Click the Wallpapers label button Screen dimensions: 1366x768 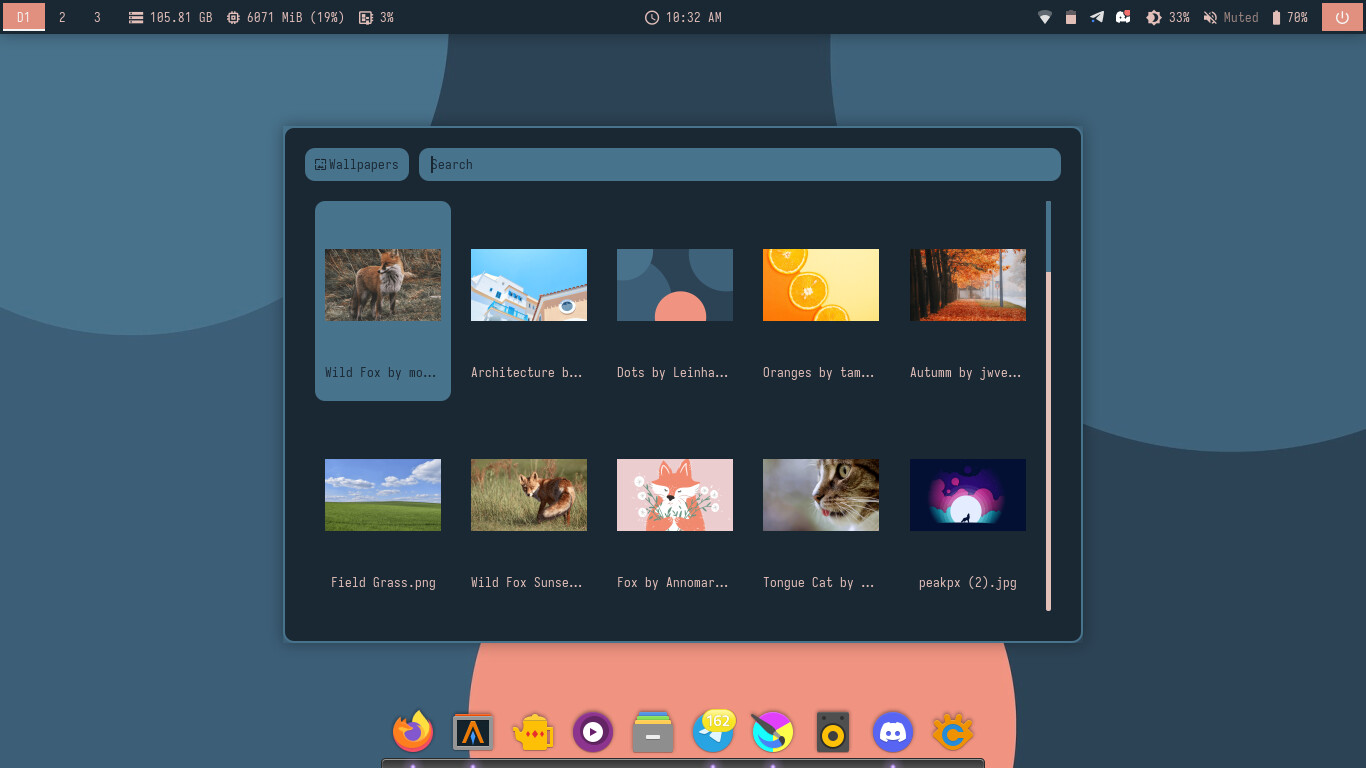pyautogui.click(x=357, y=165)
